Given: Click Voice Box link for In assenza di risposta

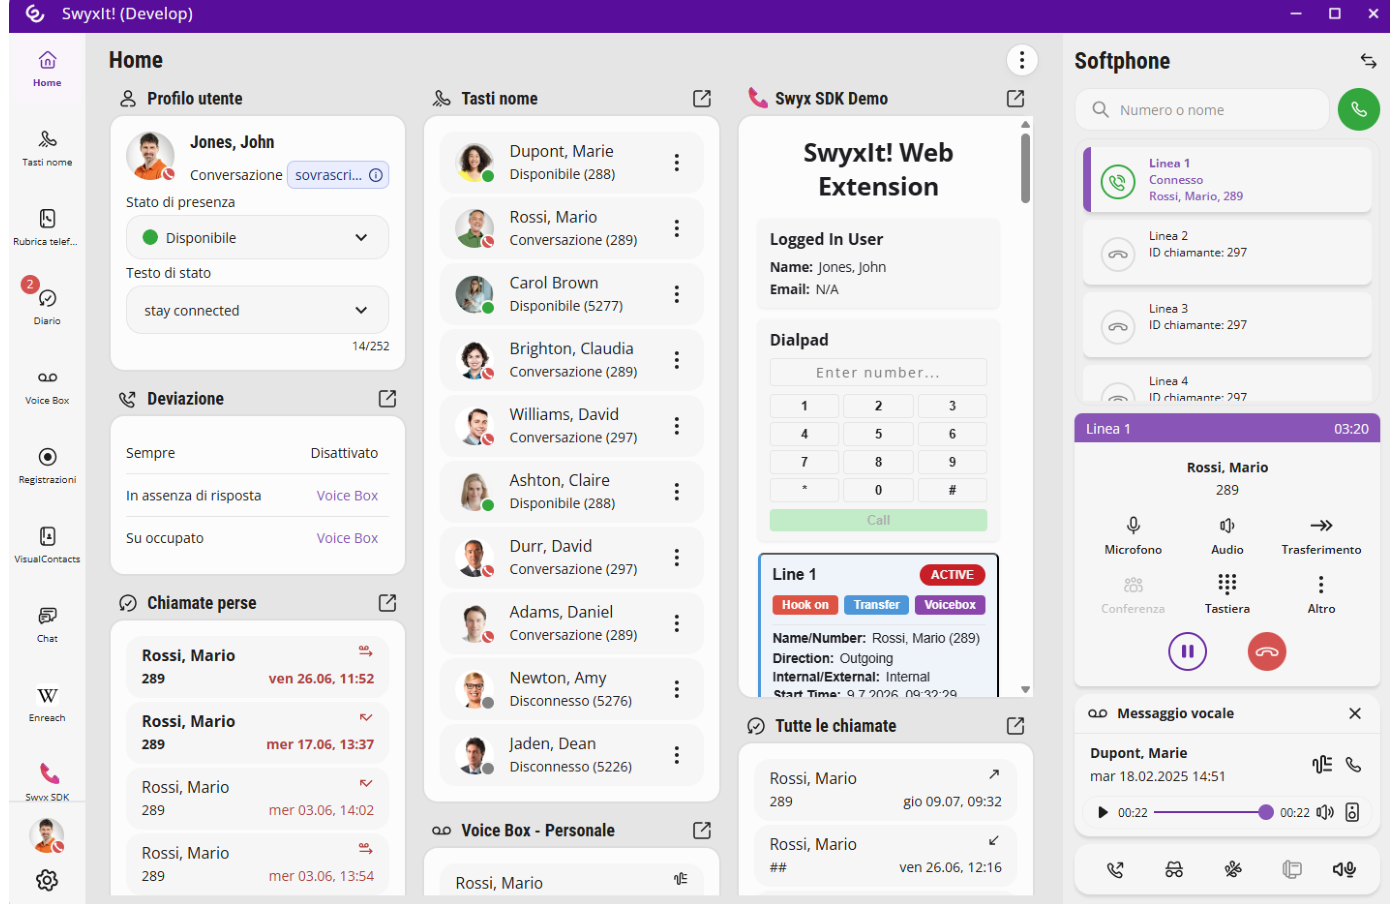Looking at the screenshot, I should click(x=347, y=496).
